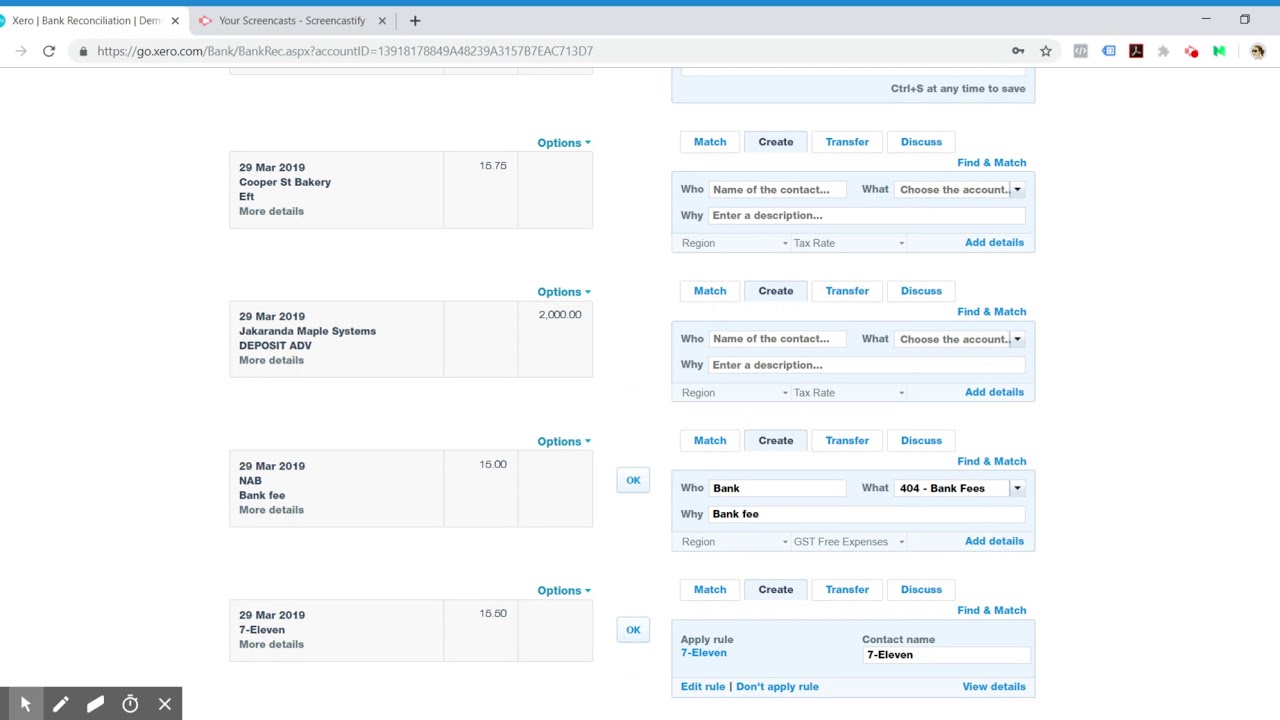This screenshot has width=1280, height=720.
Task: Show More details for Jakaranda Maple Systems
Action: point(271,360)
